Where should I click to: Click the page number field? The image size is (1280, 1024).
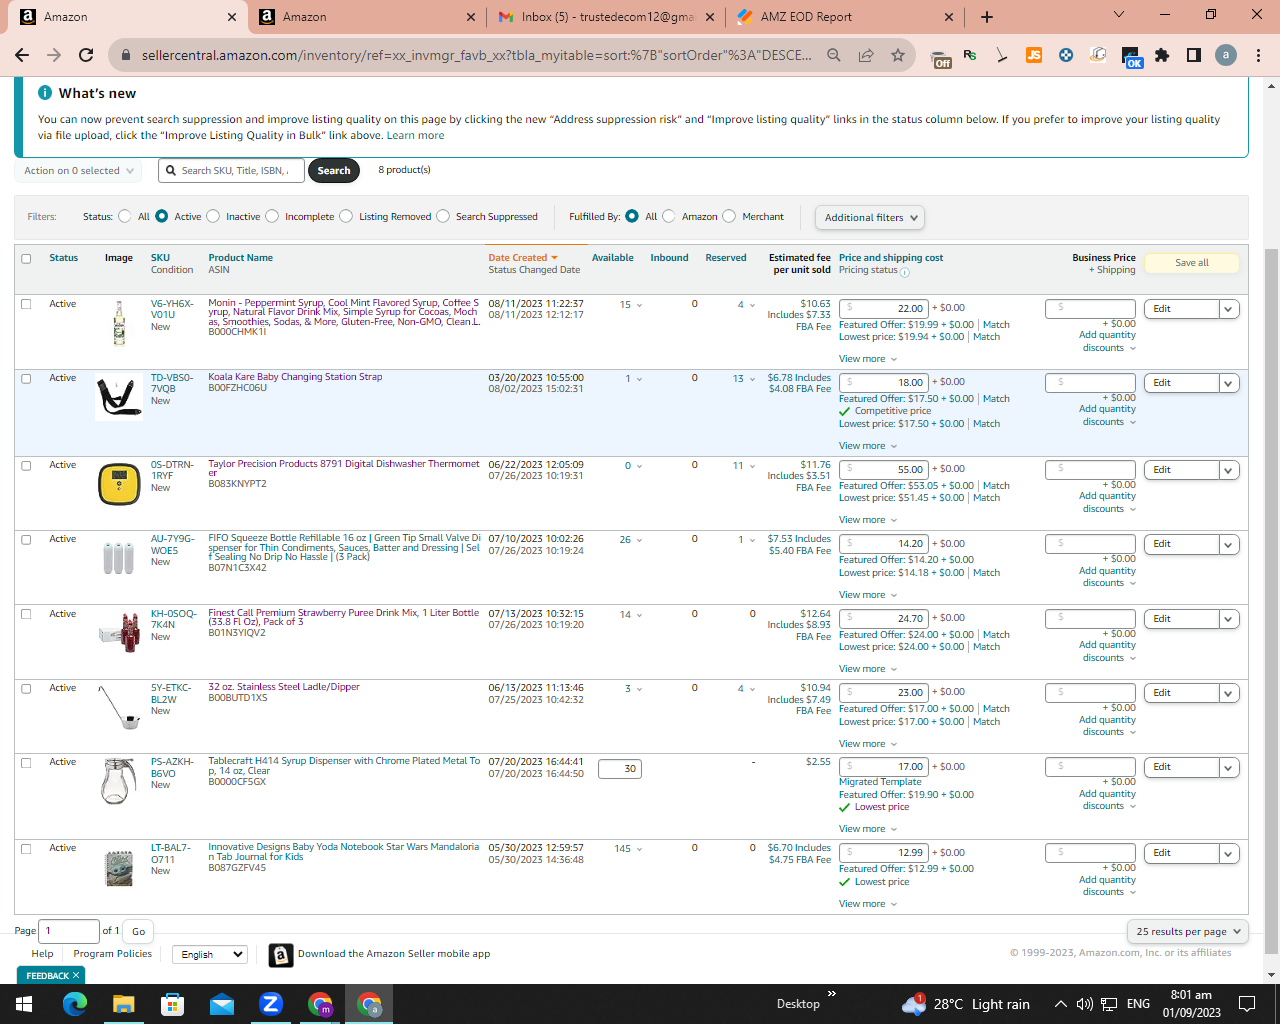click(x=69, y=931)
